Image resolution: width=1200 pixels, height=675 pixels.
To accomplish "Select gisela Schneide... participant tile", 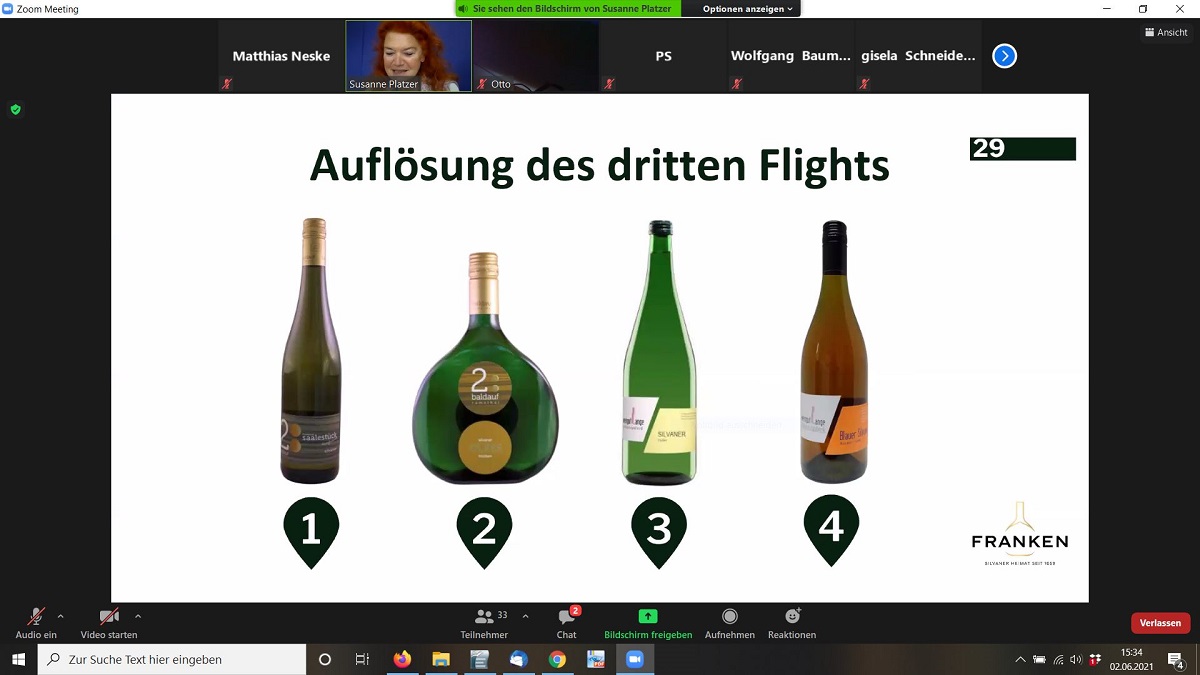I will click(917, 56).
